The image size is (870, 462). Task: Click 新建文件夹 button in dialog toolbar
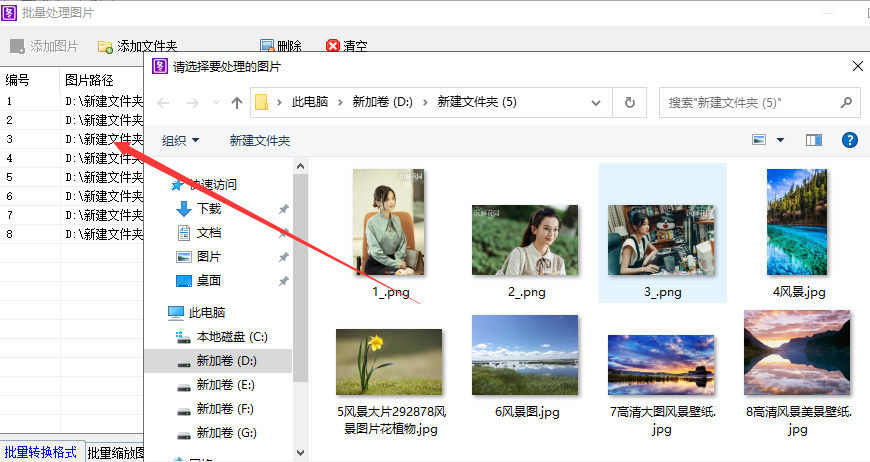(260, 140)
